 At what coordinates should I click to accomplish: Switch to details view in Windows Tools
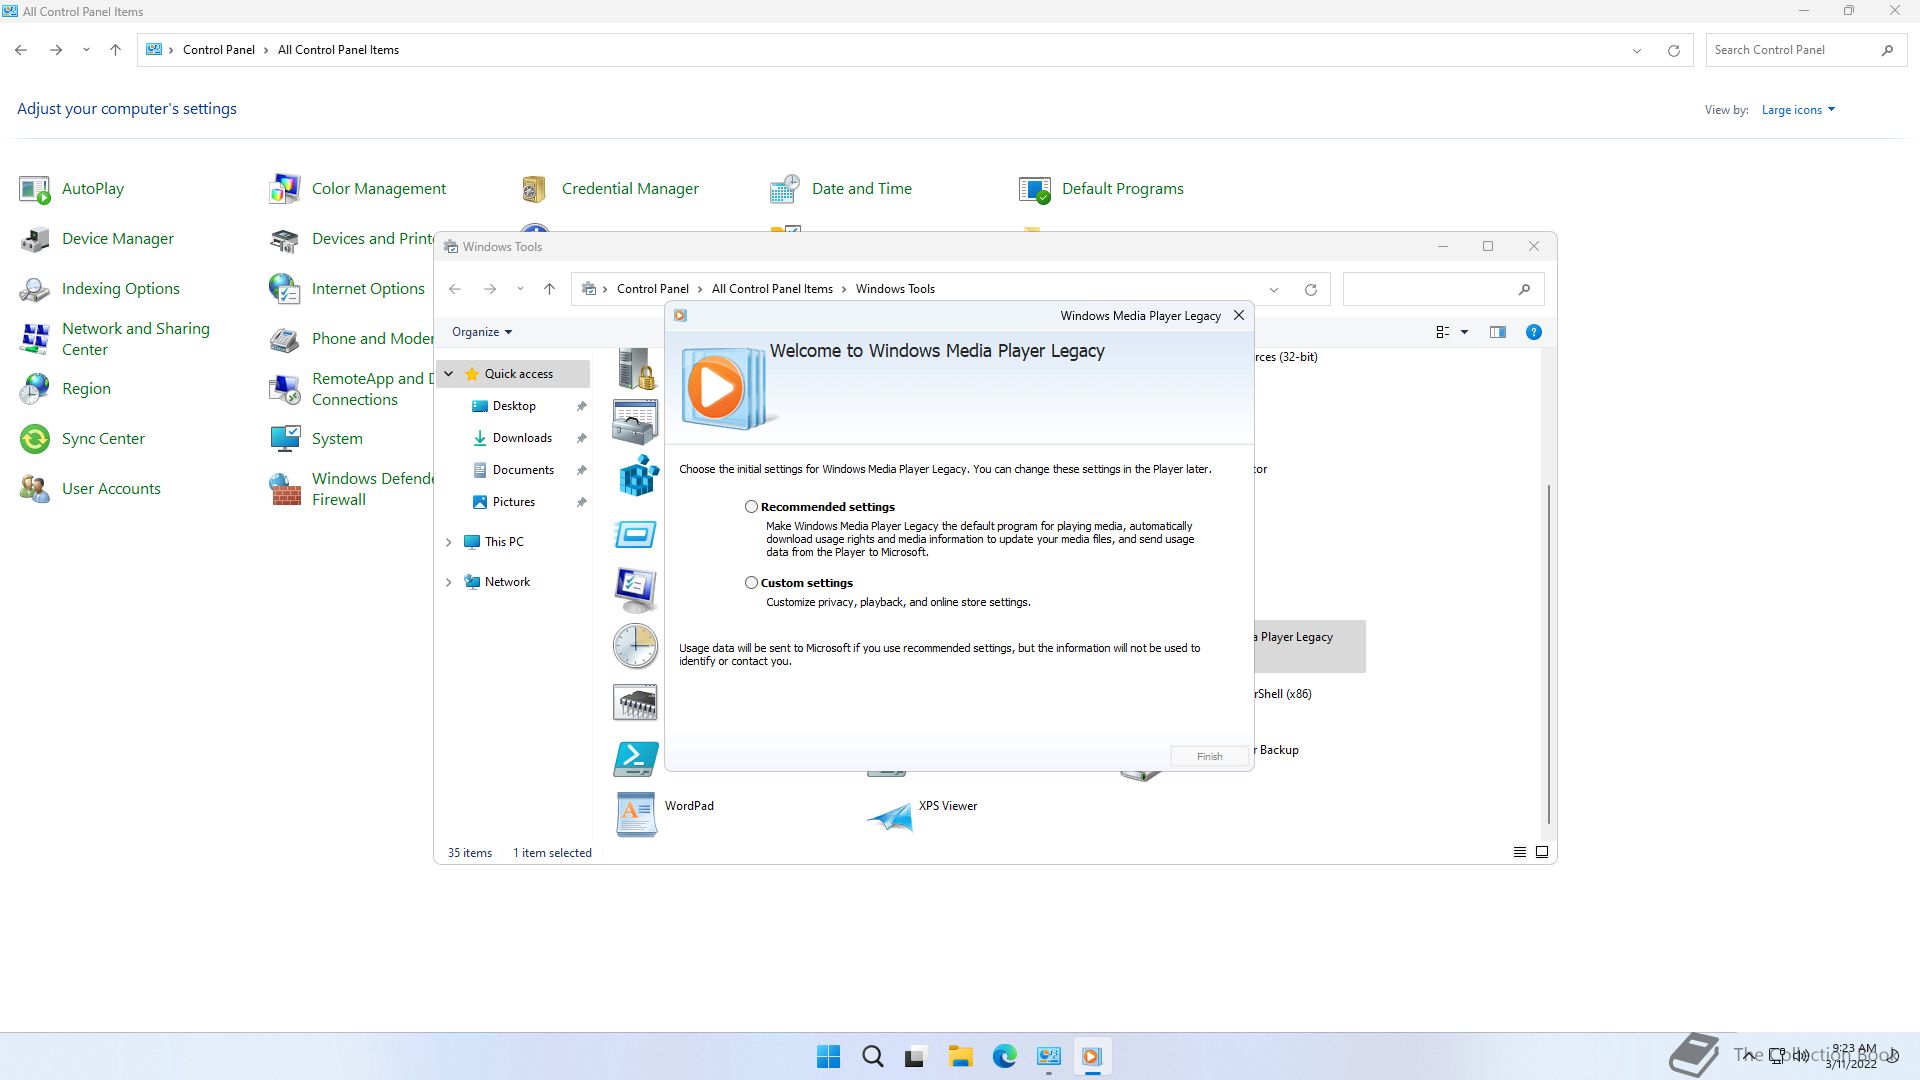pyautogui.click(x=1519, y=852)
